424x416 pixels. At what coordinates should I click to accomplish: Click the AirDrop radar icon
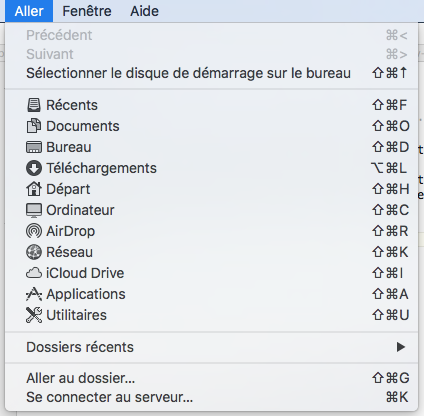34,231
